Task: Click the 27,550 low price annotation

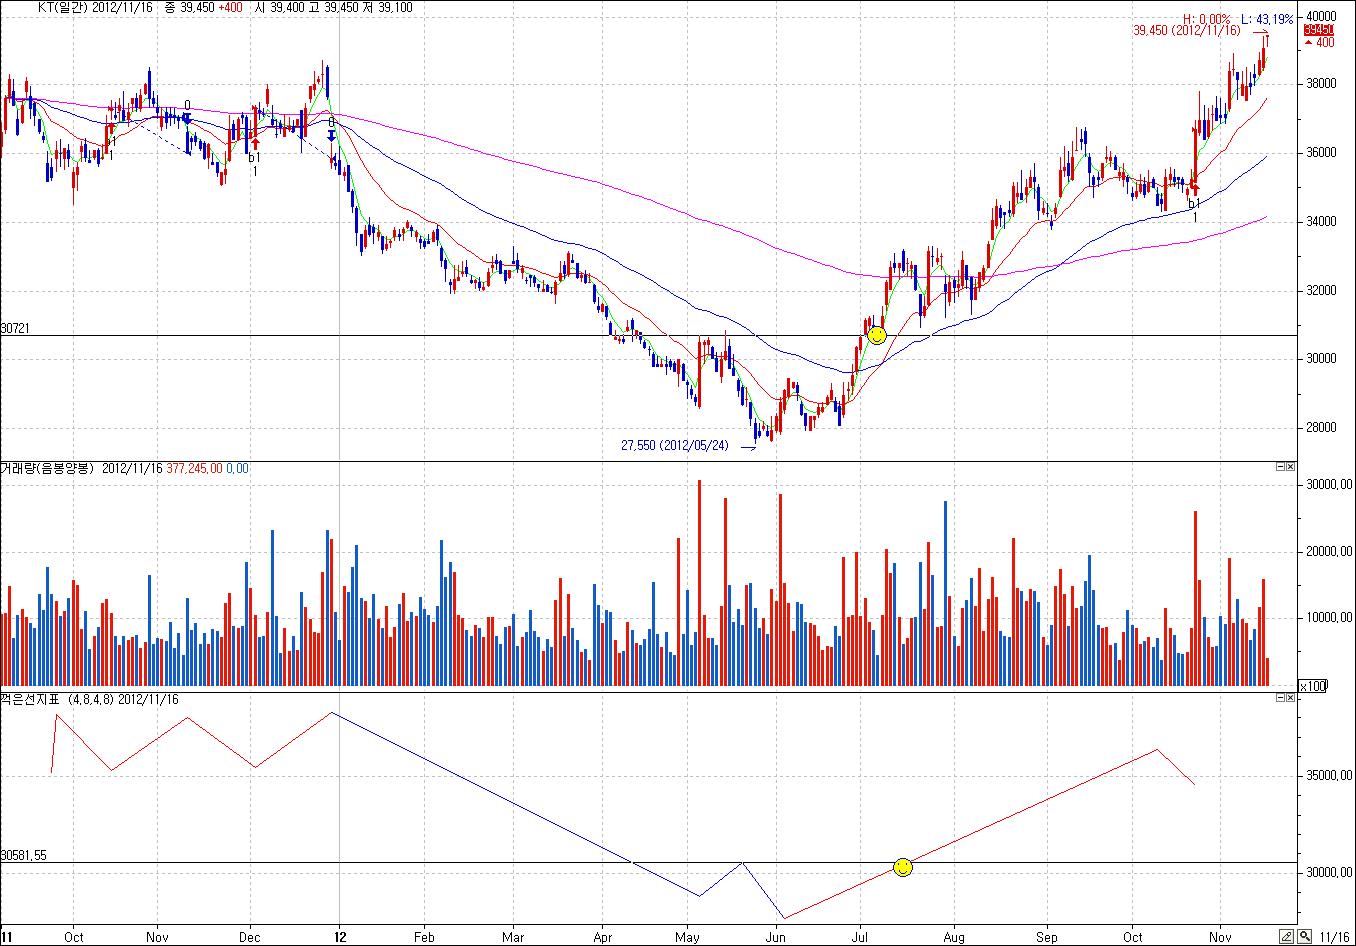Action: coord(675,445)
